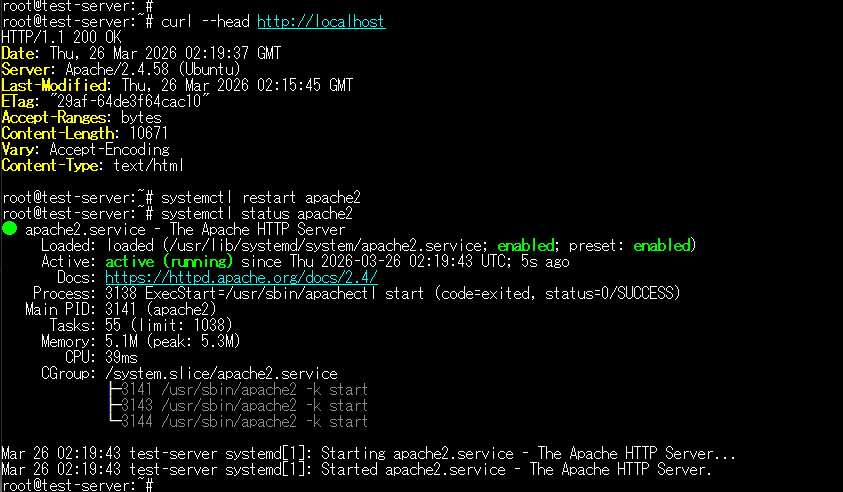Click the "Content-Length" header label

[x=58, y=133]
